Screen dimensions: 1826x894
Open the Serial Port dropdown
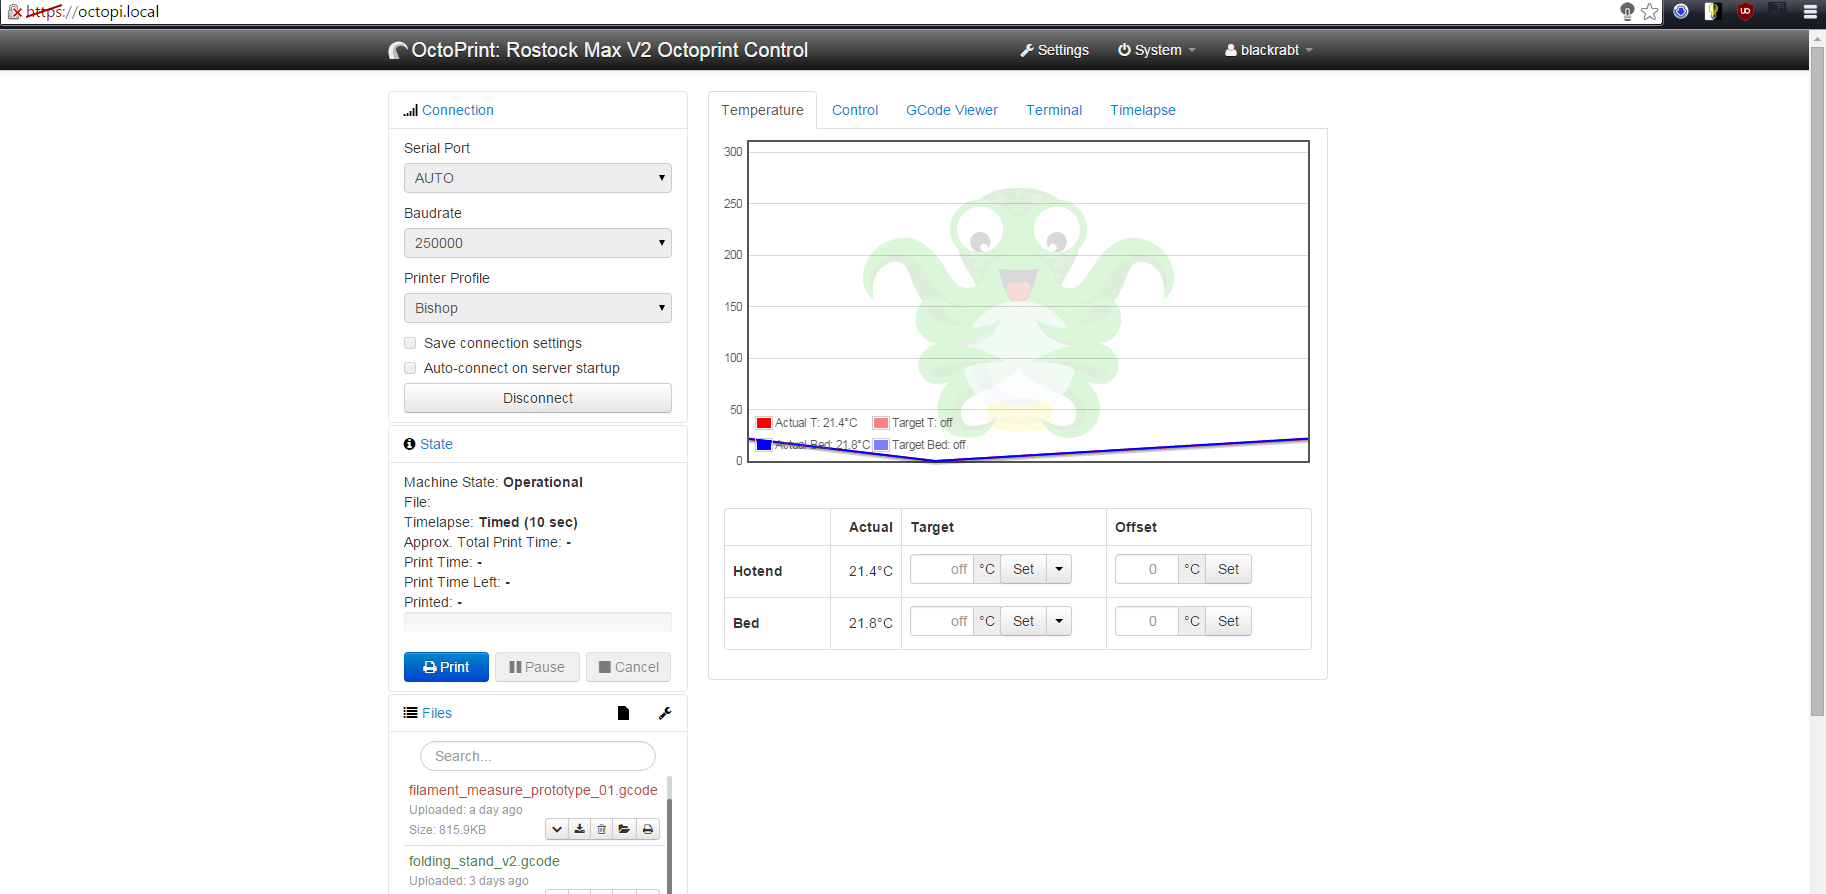click(x=537, y=178)
